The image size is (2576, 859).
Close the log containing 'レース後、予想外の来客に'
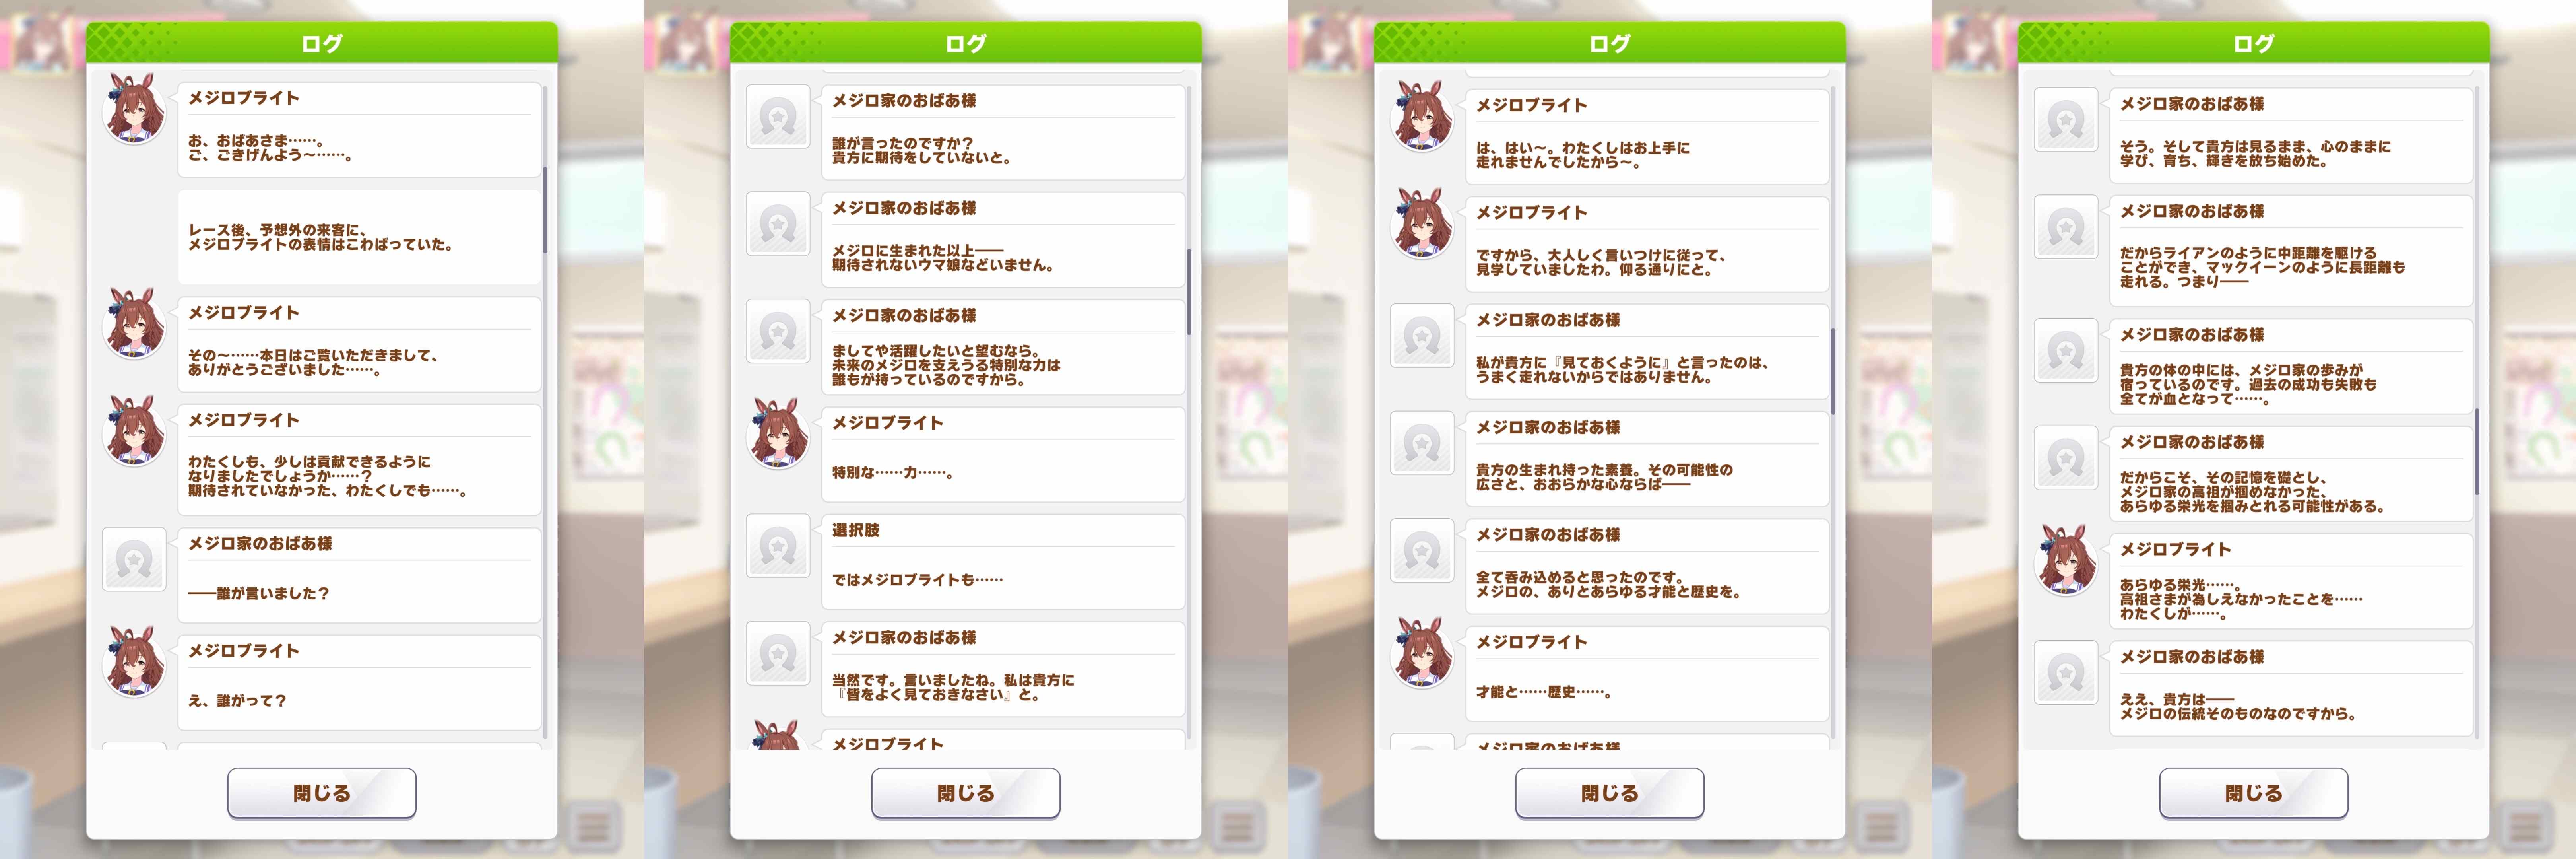[322, 793]
